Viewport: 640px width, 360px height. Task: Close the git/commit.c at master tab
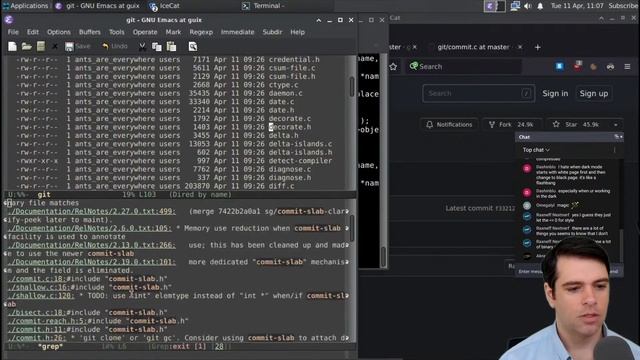520,47
